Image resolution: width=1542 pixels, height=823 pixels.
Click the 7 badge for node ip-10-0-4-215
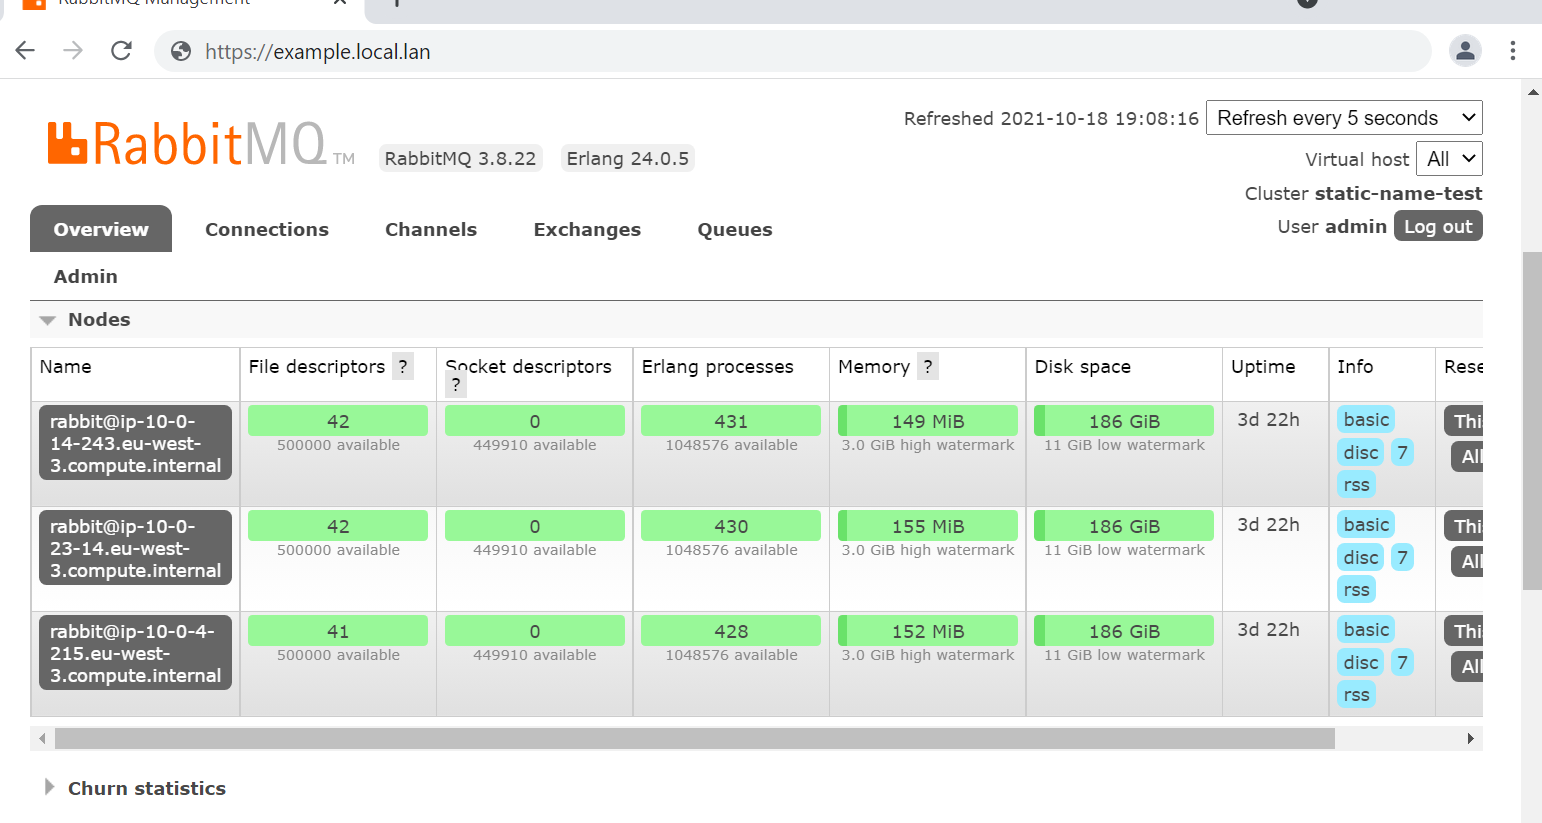1402,663
